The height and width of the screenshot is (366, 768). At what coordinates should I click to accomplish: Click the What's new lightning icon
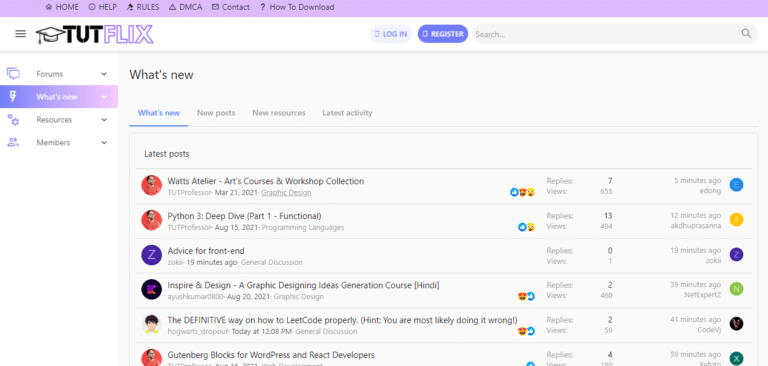(13, 97)
